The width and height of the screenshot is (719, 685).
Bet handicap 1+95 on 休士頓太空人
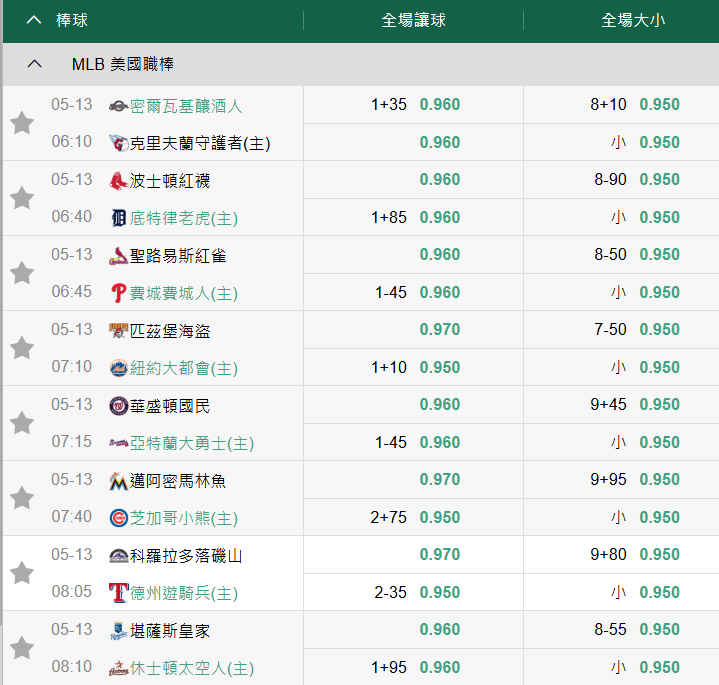point(413,667)
